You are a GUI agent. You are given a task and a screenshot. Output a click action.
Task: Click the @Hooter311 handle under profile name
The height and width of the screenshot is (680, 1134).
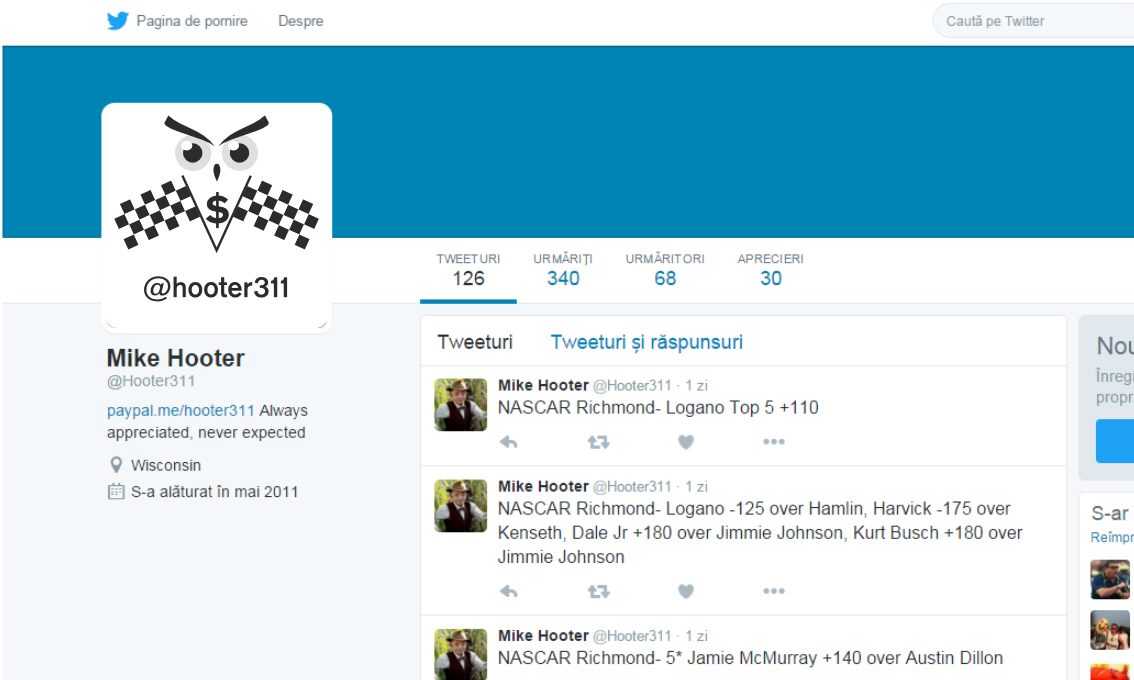tap(151, 381)
